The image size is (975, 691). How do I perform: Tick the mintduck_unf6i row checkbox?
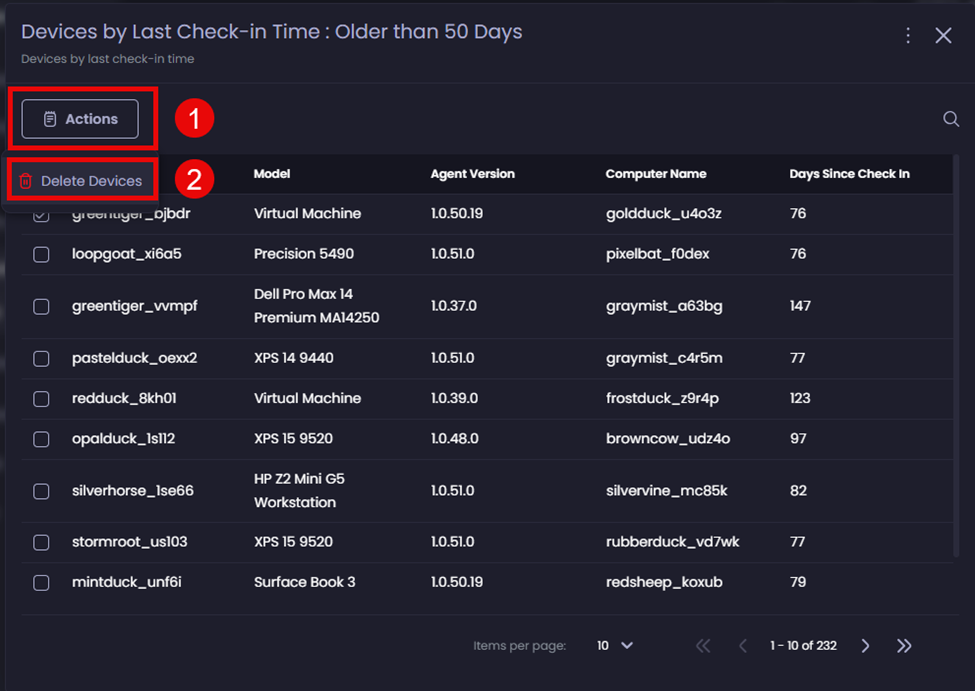pos(41,583)
